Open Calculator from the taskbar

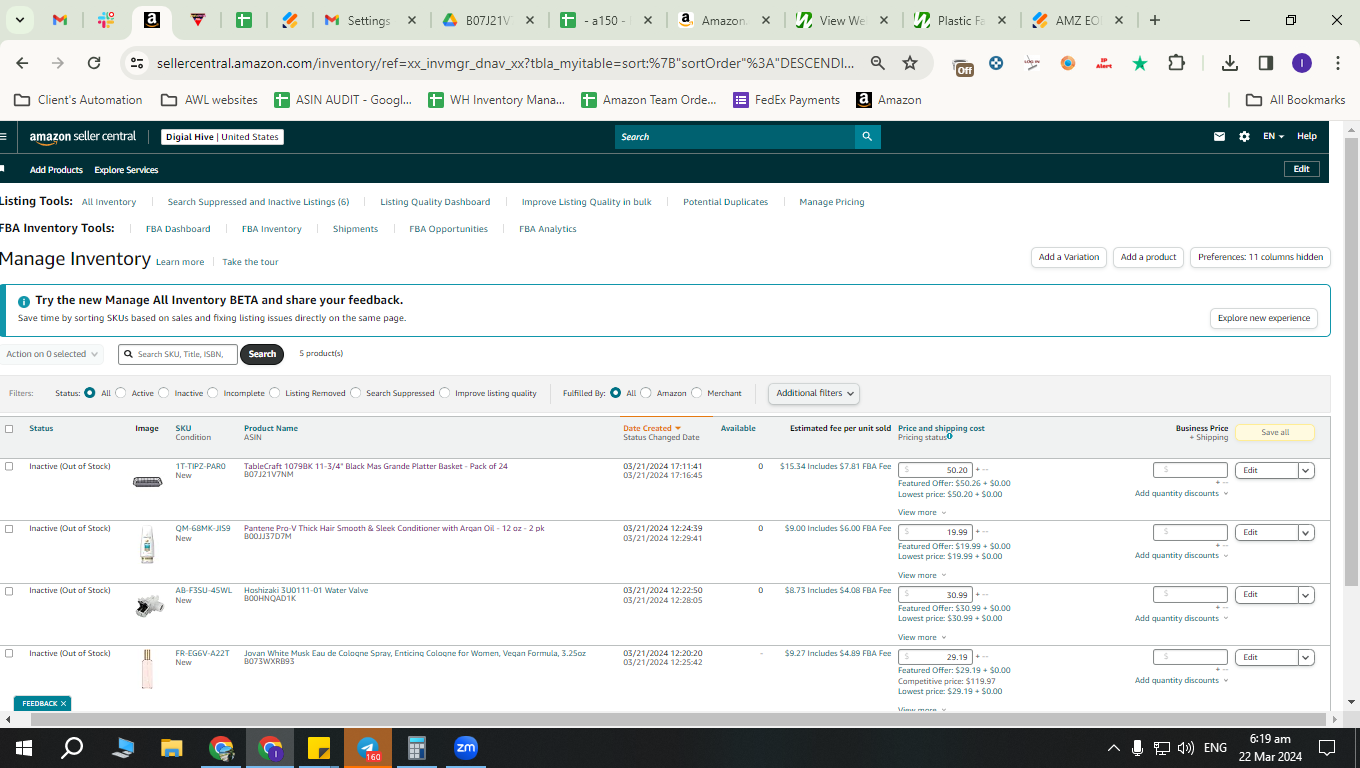[x=417, y=748]
